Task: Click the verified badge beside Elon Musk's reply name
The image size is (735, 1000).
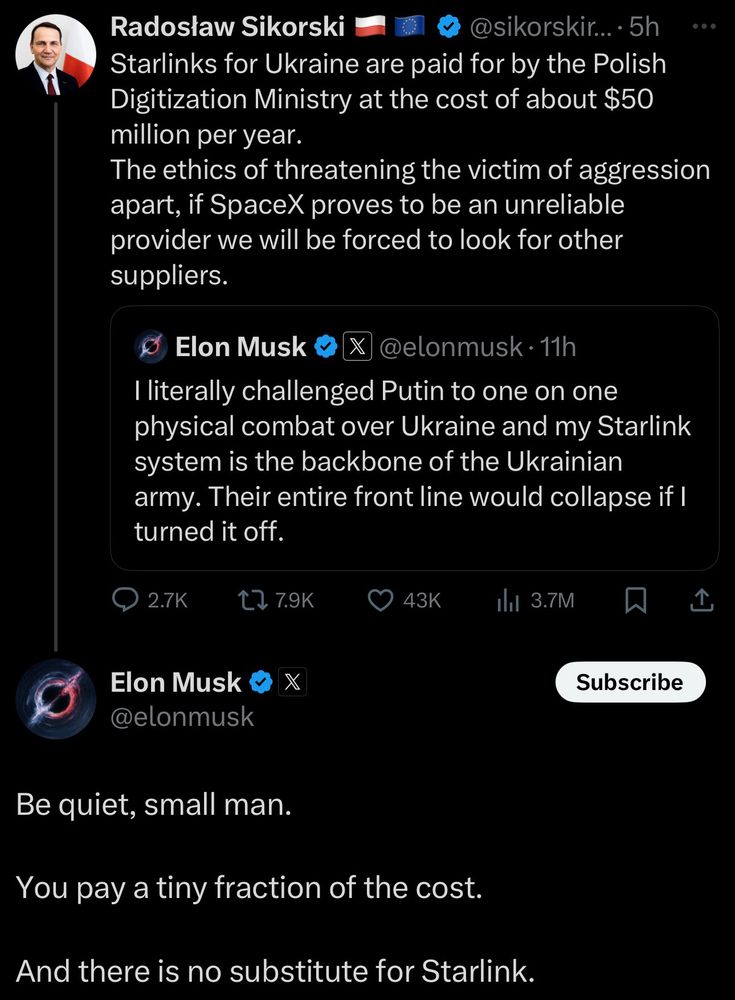Action: click(x=260, y=682)
